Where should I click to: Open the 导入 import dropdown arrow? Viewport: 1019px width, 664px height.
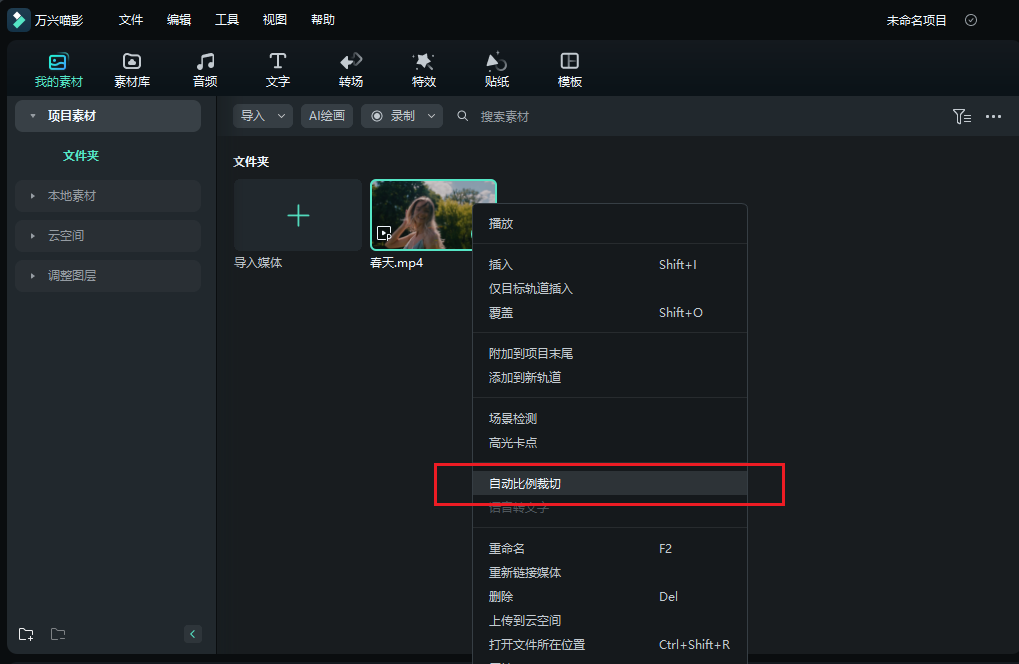coord(282,116)
